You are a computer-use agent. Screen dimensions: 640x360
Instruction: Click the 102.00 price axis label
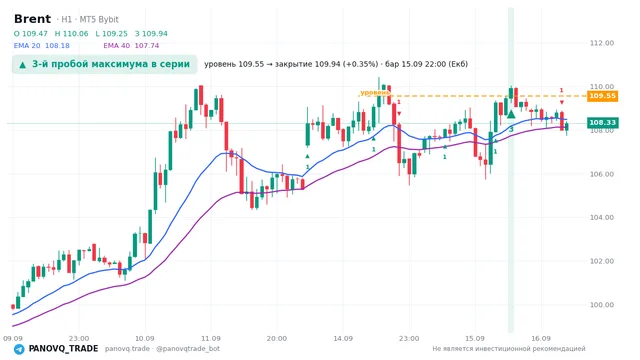(602, 261)
